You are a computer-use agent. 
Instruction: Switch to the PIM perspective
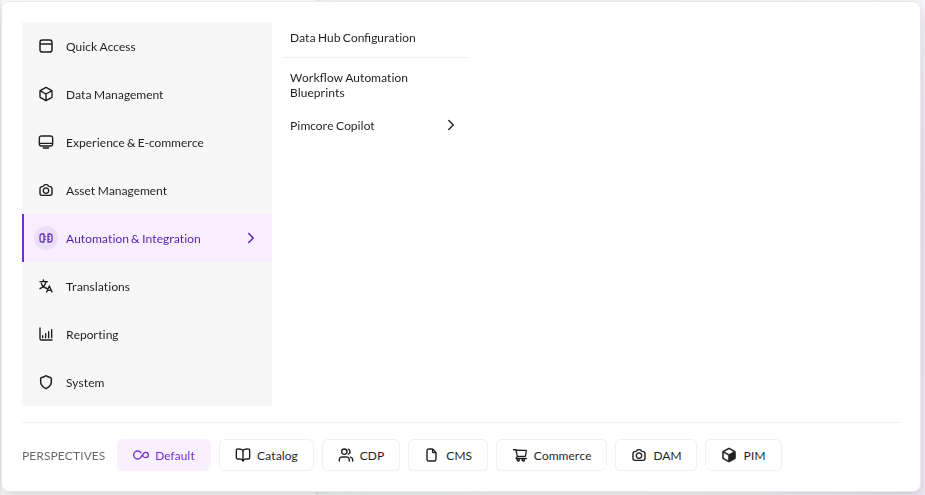(x=743, y=455)
